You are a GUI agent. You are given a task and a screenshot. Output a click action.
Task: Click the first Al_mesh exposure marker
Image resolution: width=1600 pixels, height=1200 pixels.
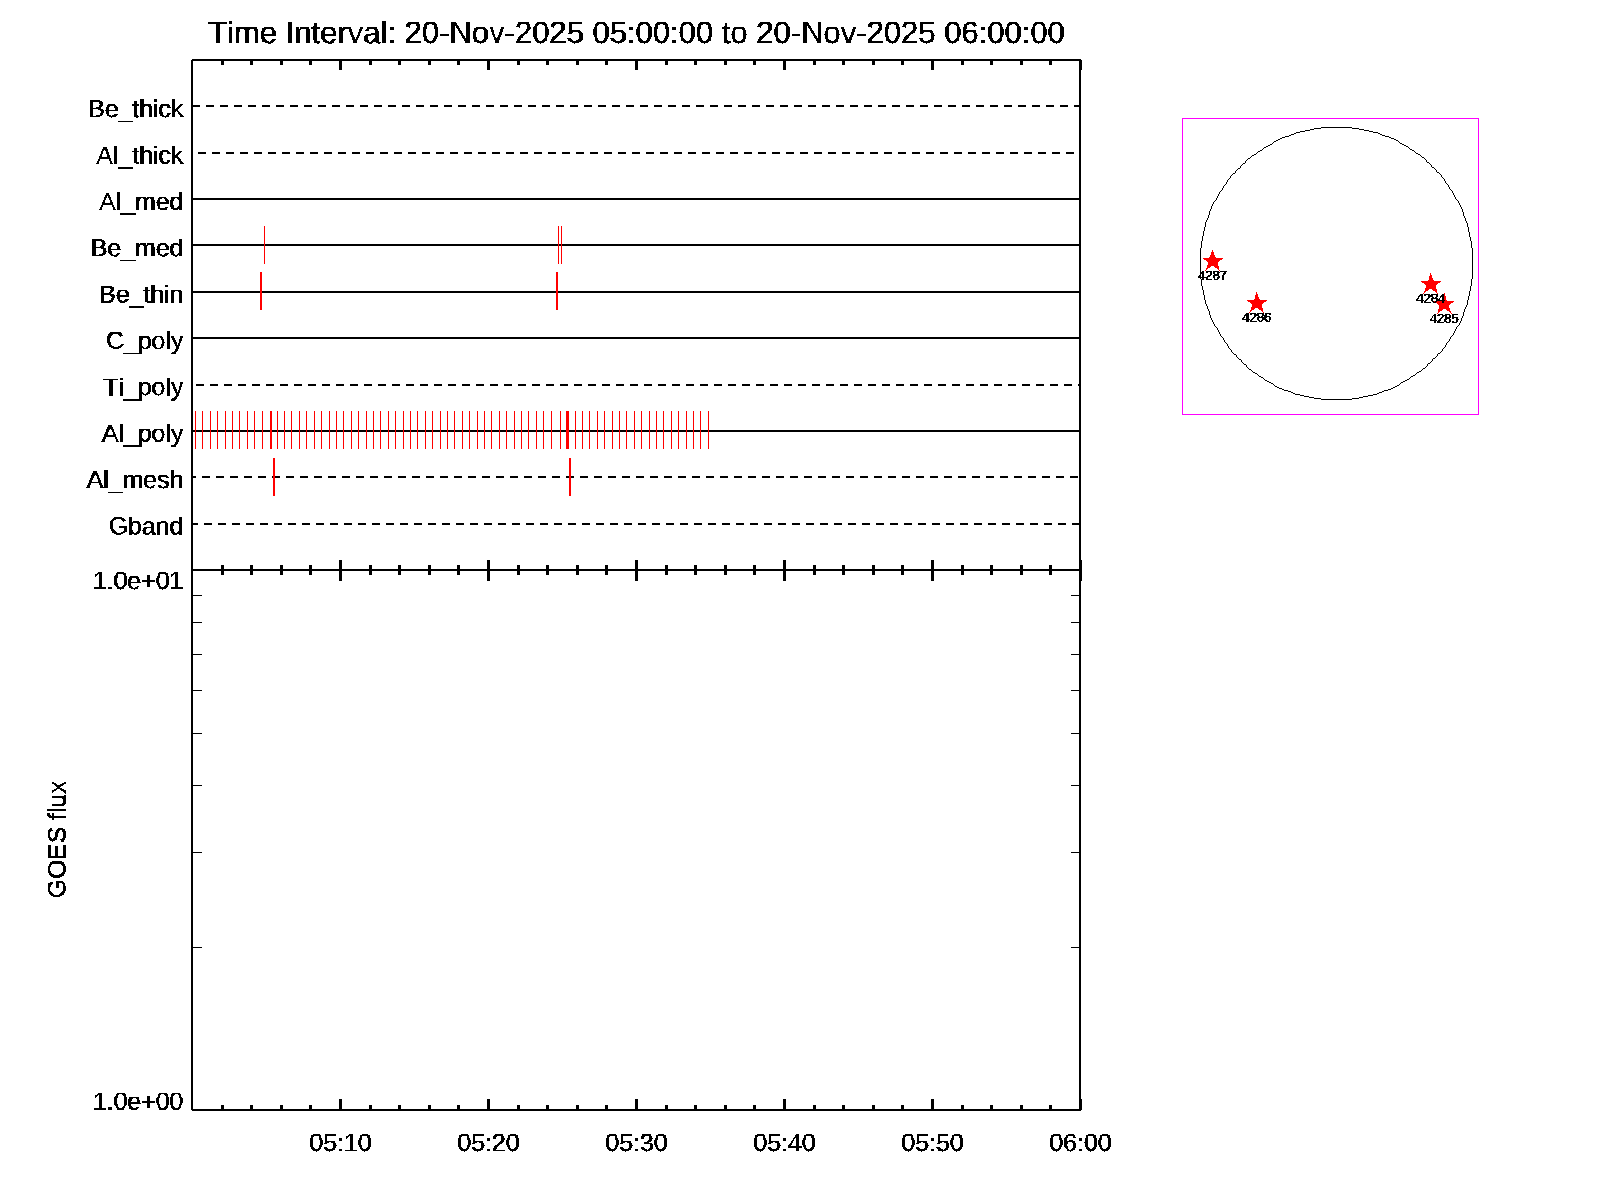[x=274, y=477]
